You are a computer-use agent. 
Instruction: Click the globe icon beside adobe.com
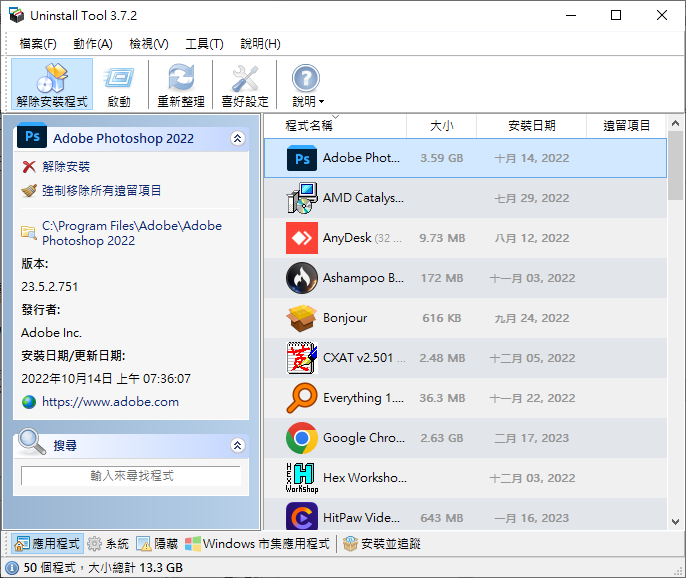pyautogui.click(x=29, y=402)
